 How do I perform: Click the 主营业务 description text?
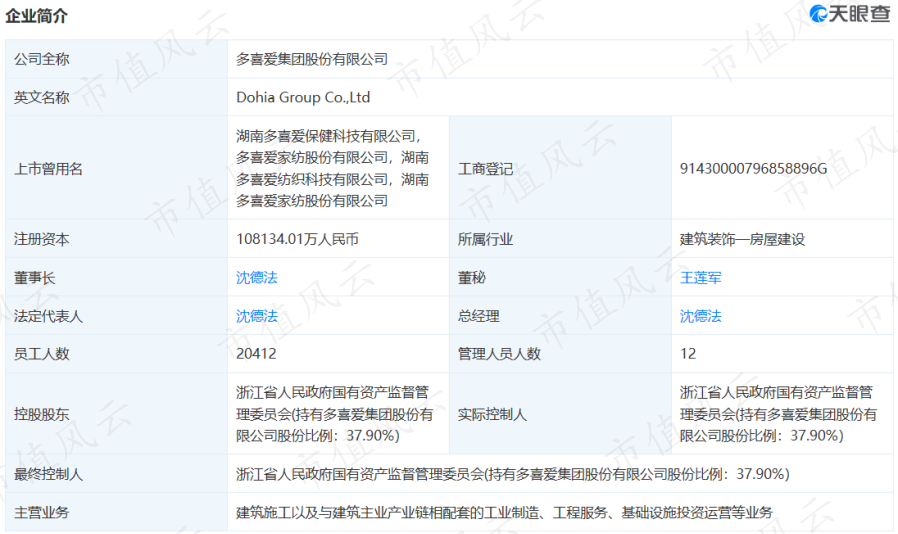[504, 512]
